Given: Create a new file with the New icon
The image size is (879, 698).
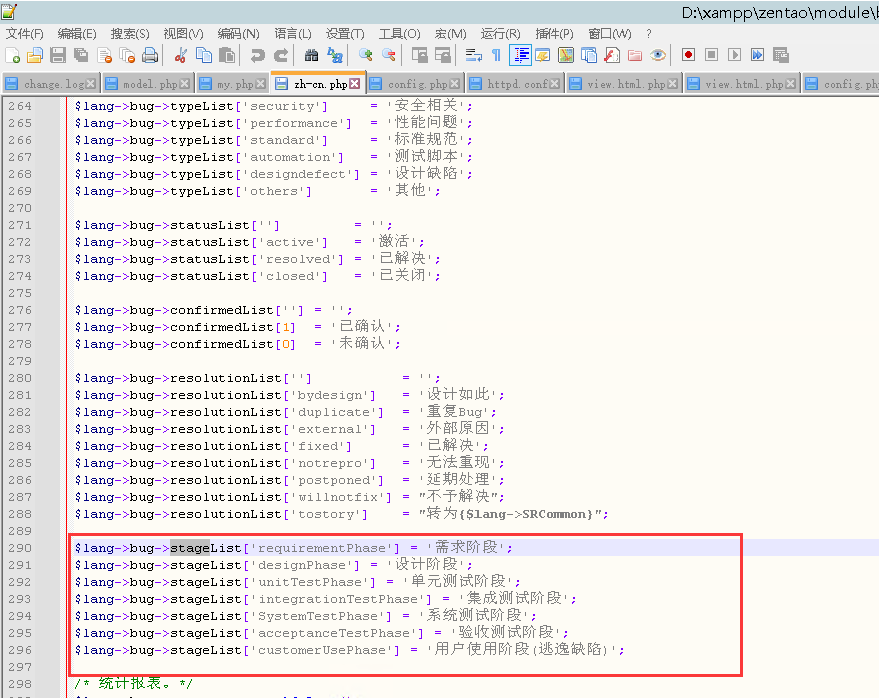Looking at the screenshot, I should pos(13,55).
